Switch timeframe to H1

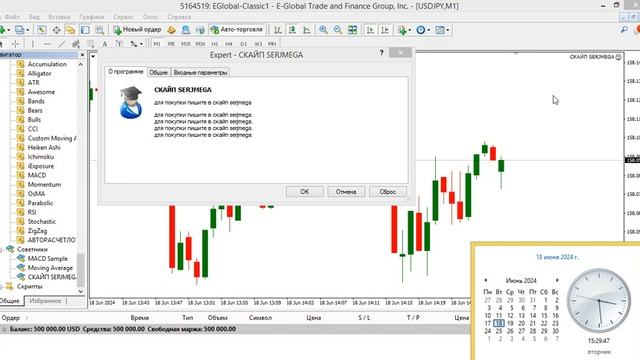point(215,44)
